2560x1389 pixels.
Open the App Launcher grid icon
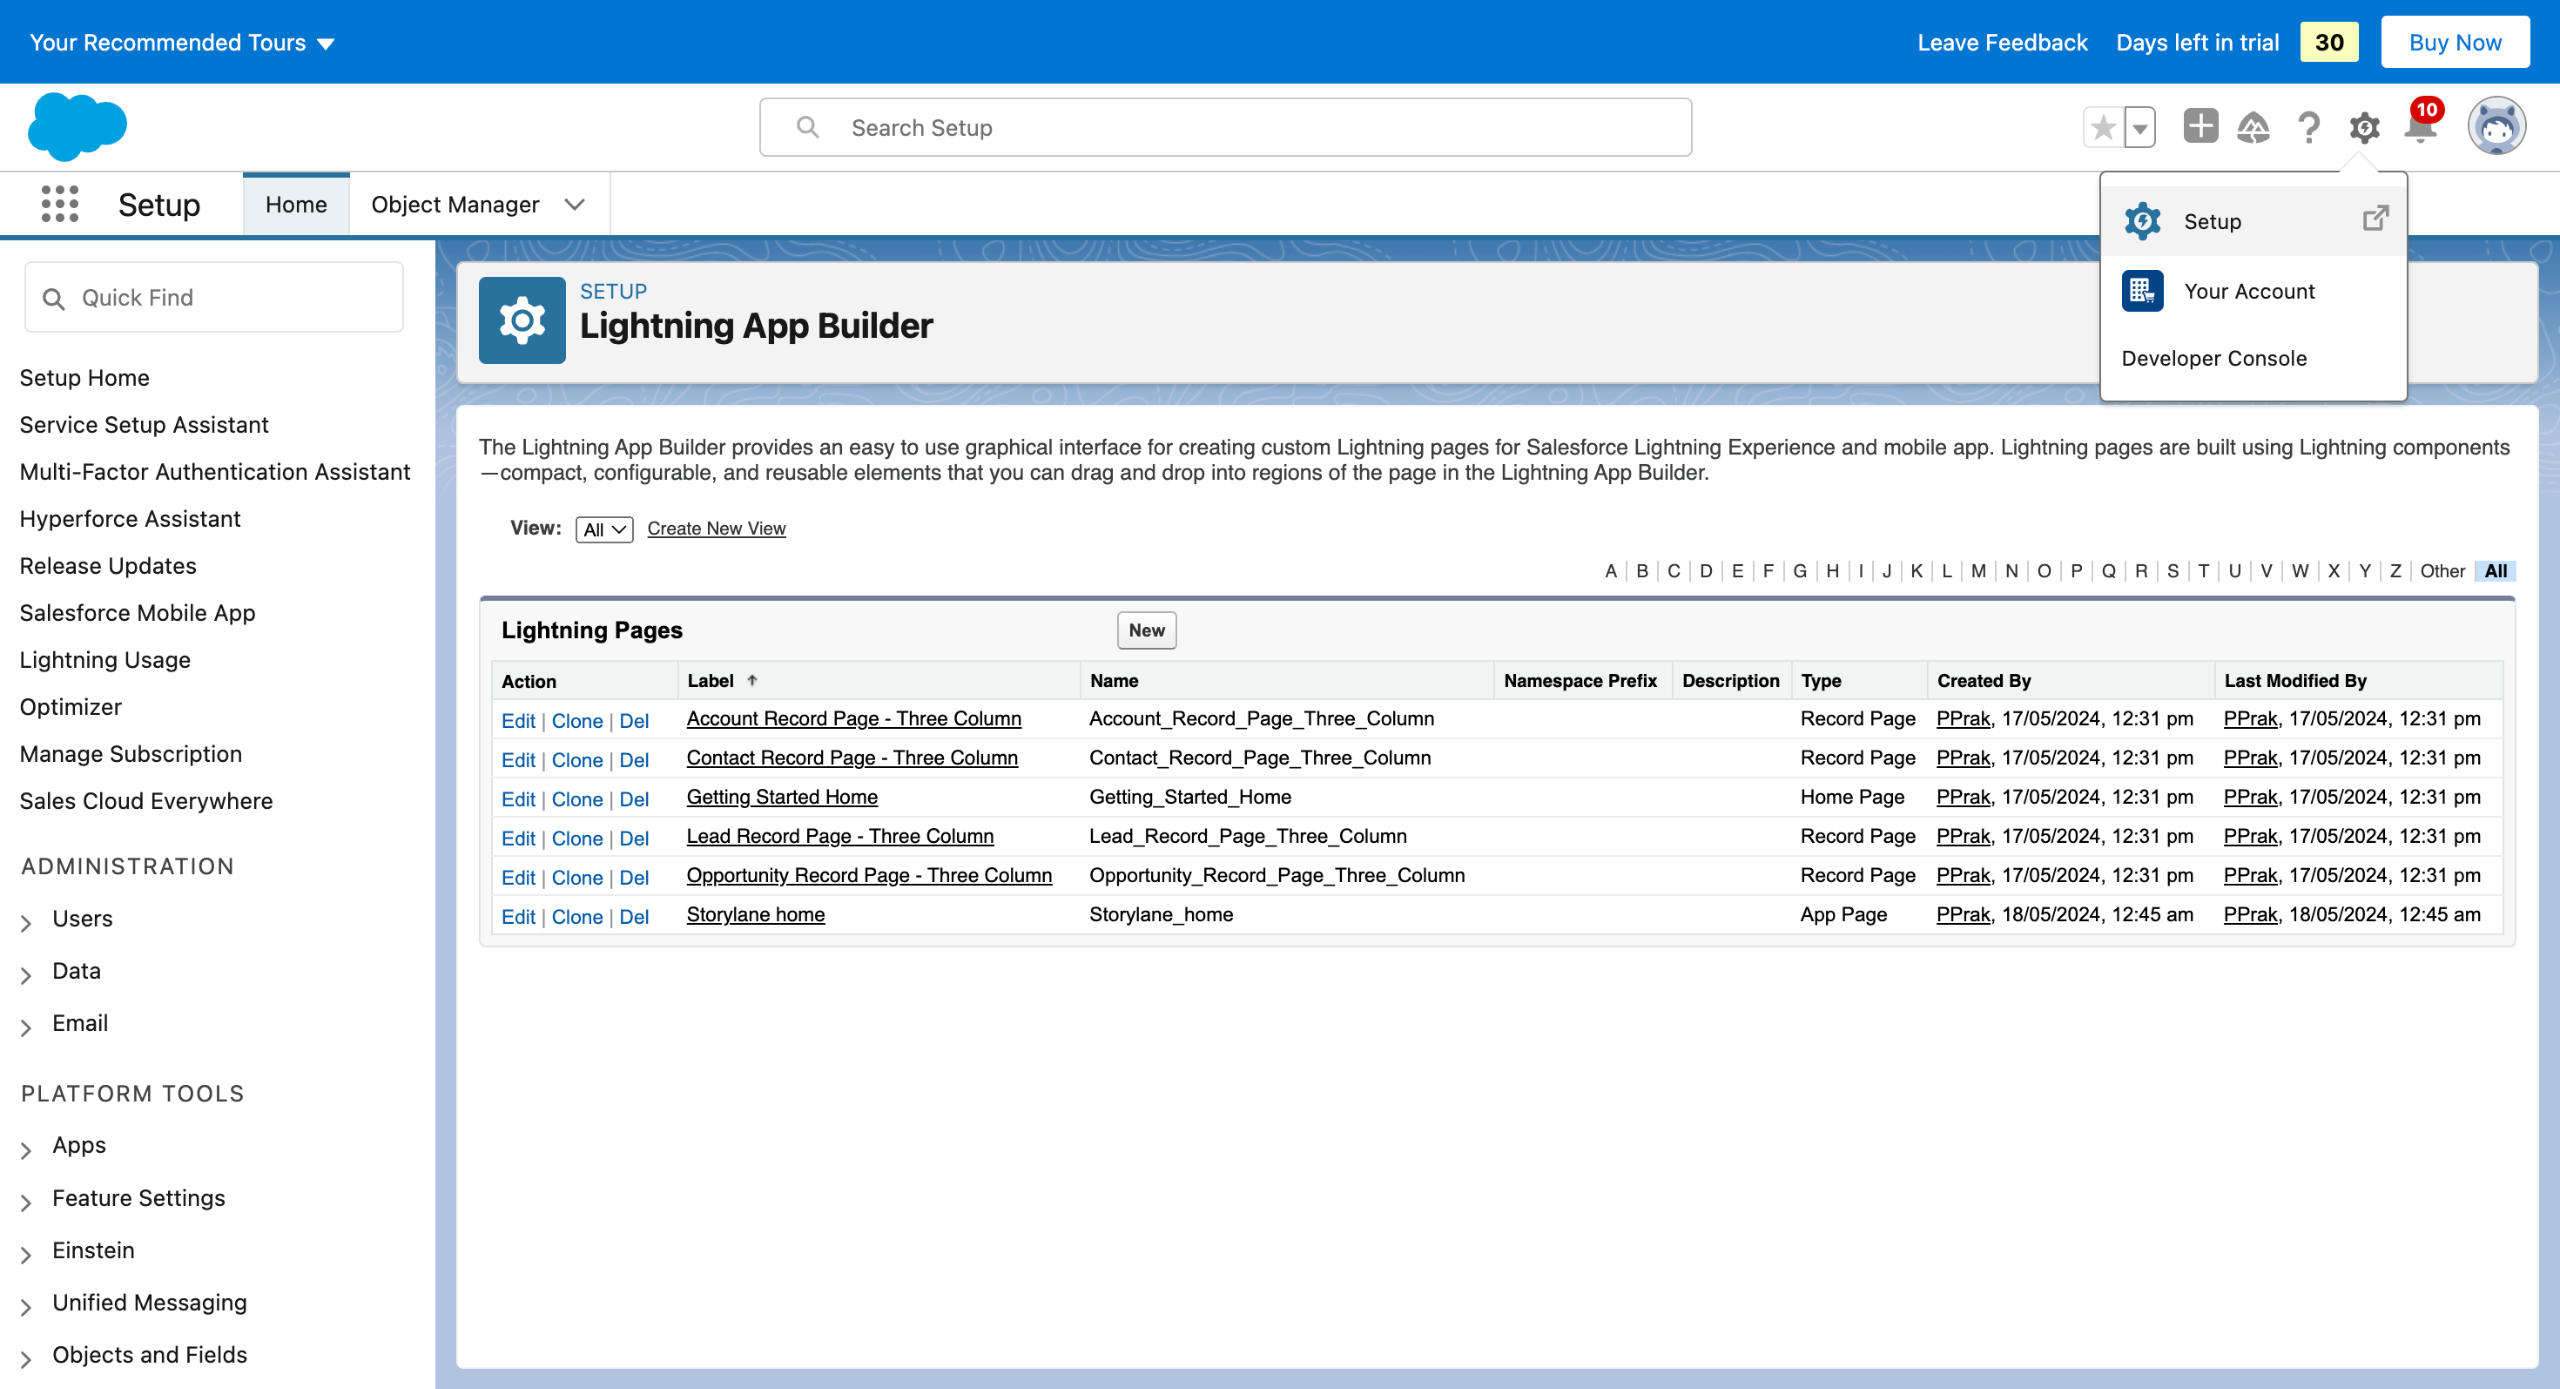point(60,204)
